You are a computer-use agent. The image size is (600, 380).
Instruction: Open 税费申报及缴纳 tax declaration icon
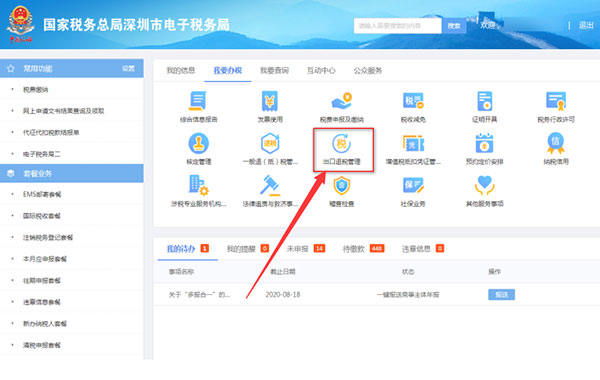(341, 101)
